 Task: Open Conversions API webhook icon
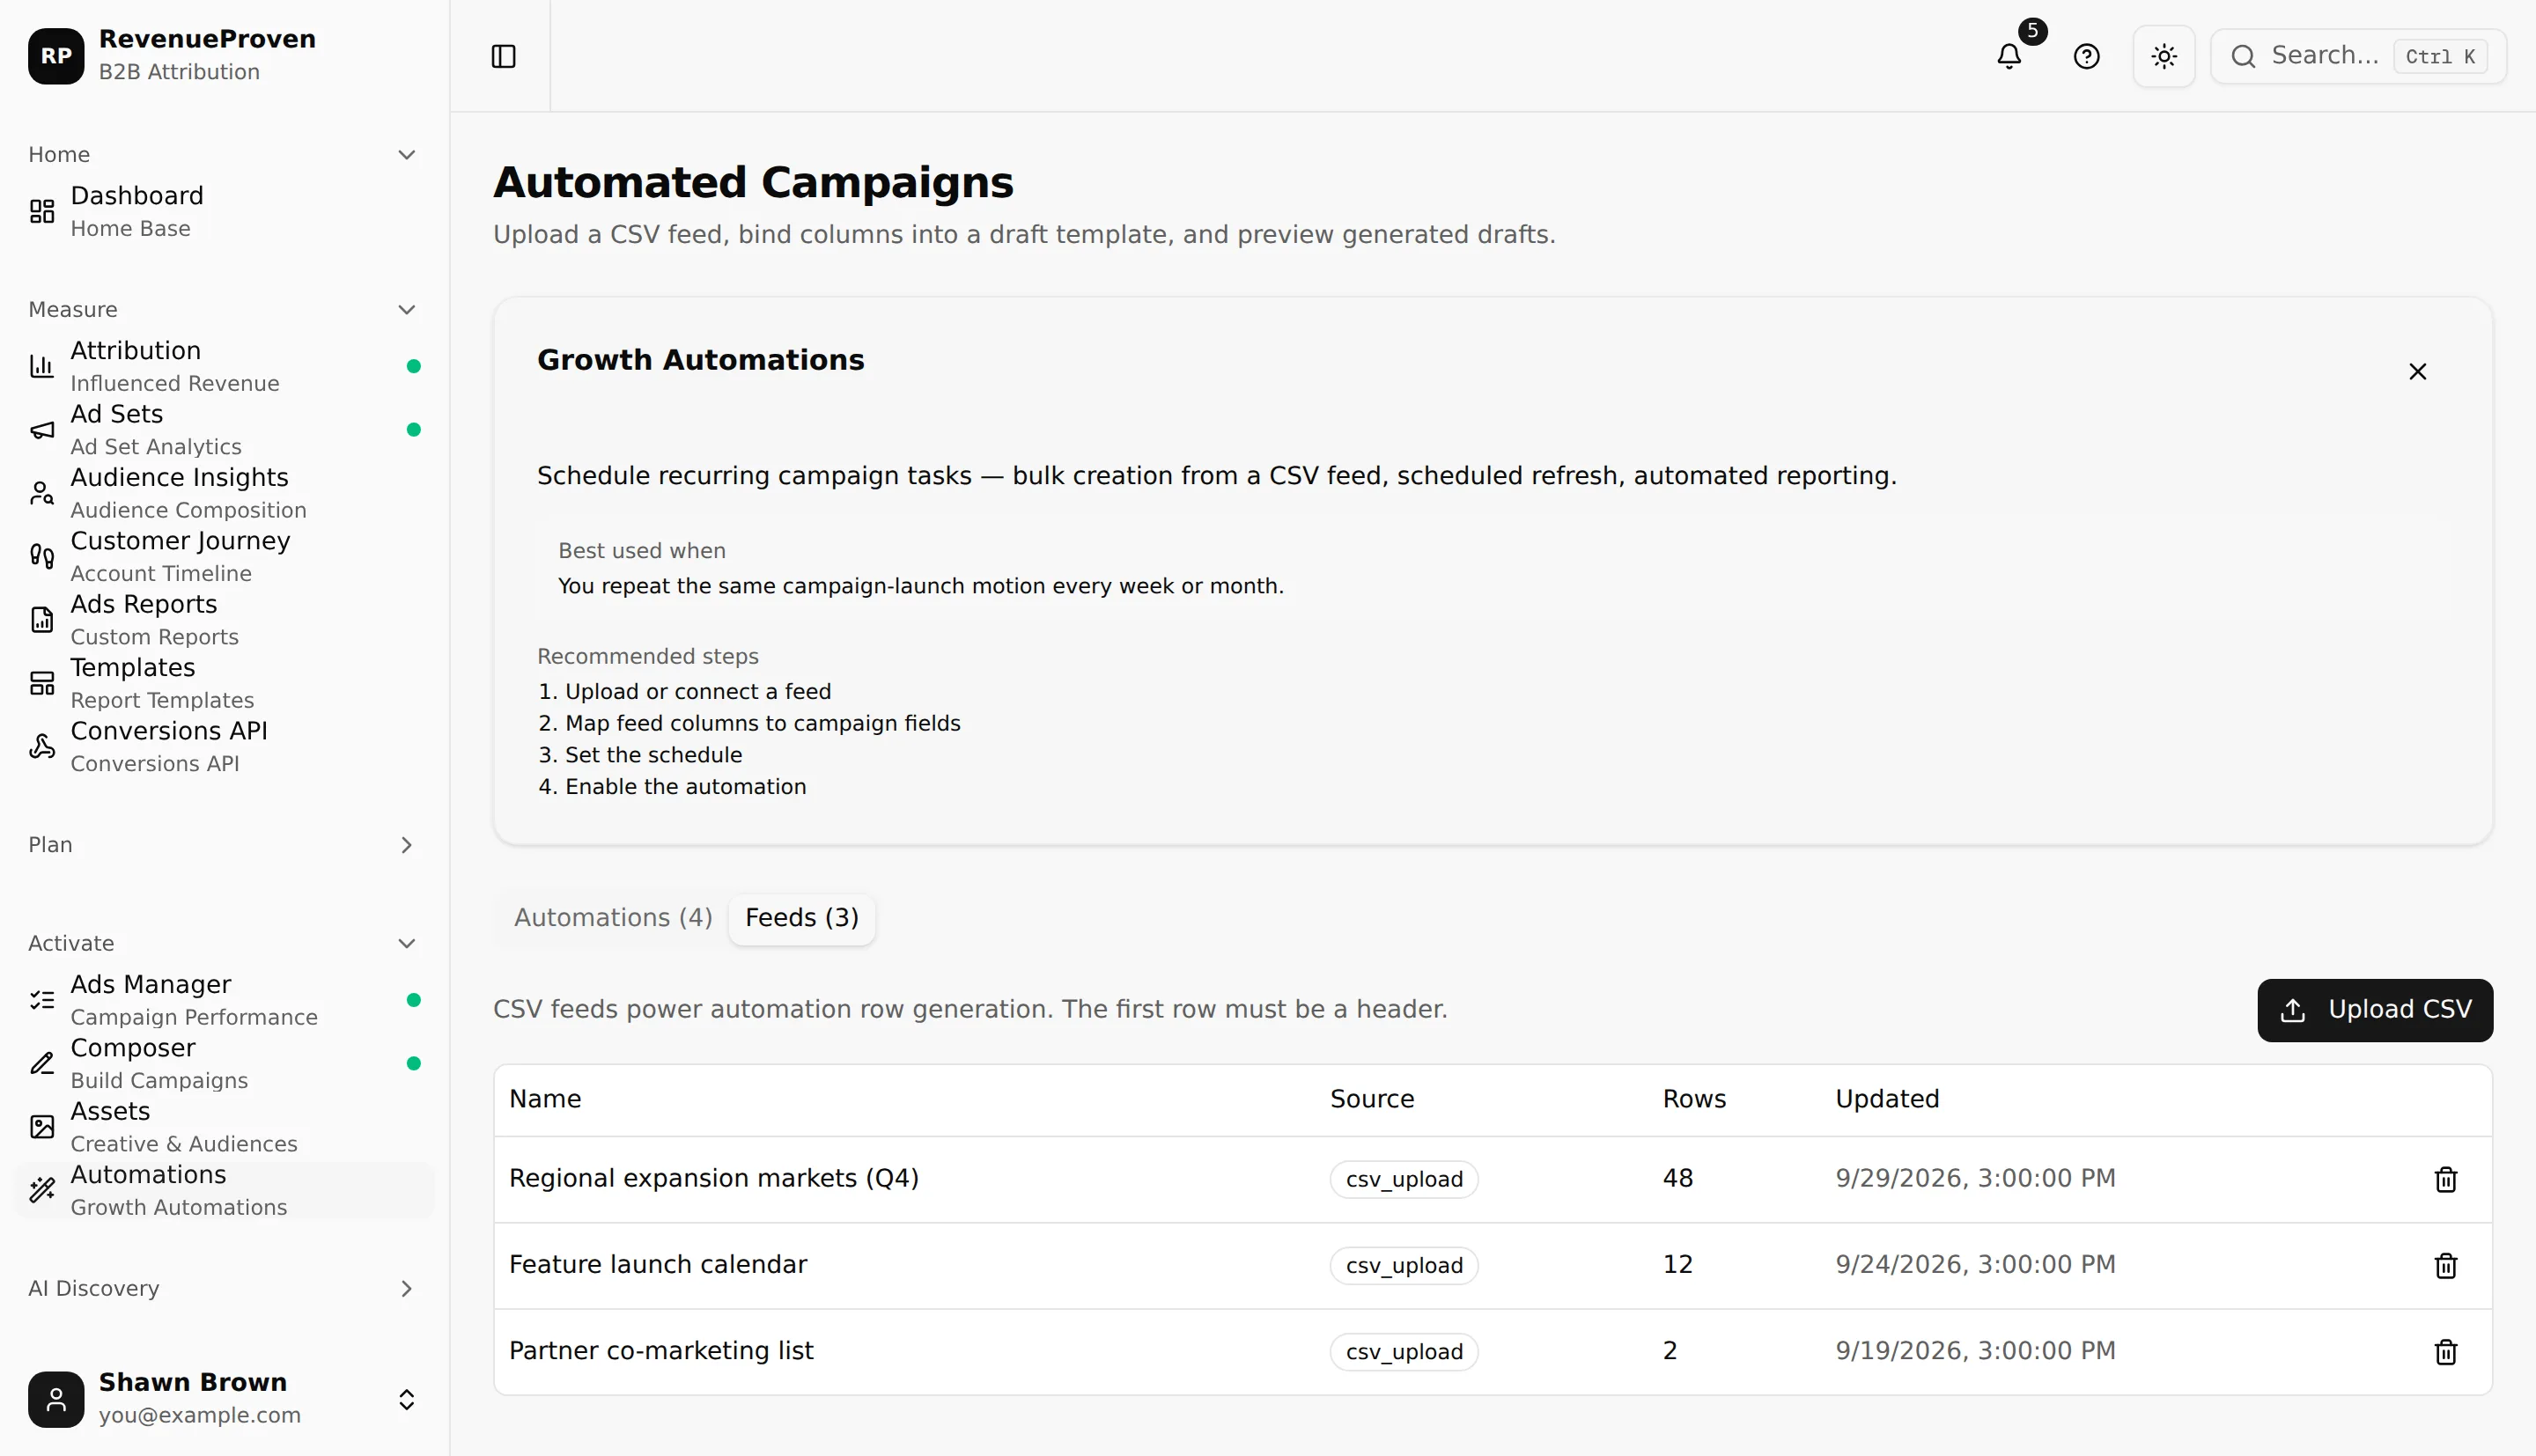[x=42, y=746]
